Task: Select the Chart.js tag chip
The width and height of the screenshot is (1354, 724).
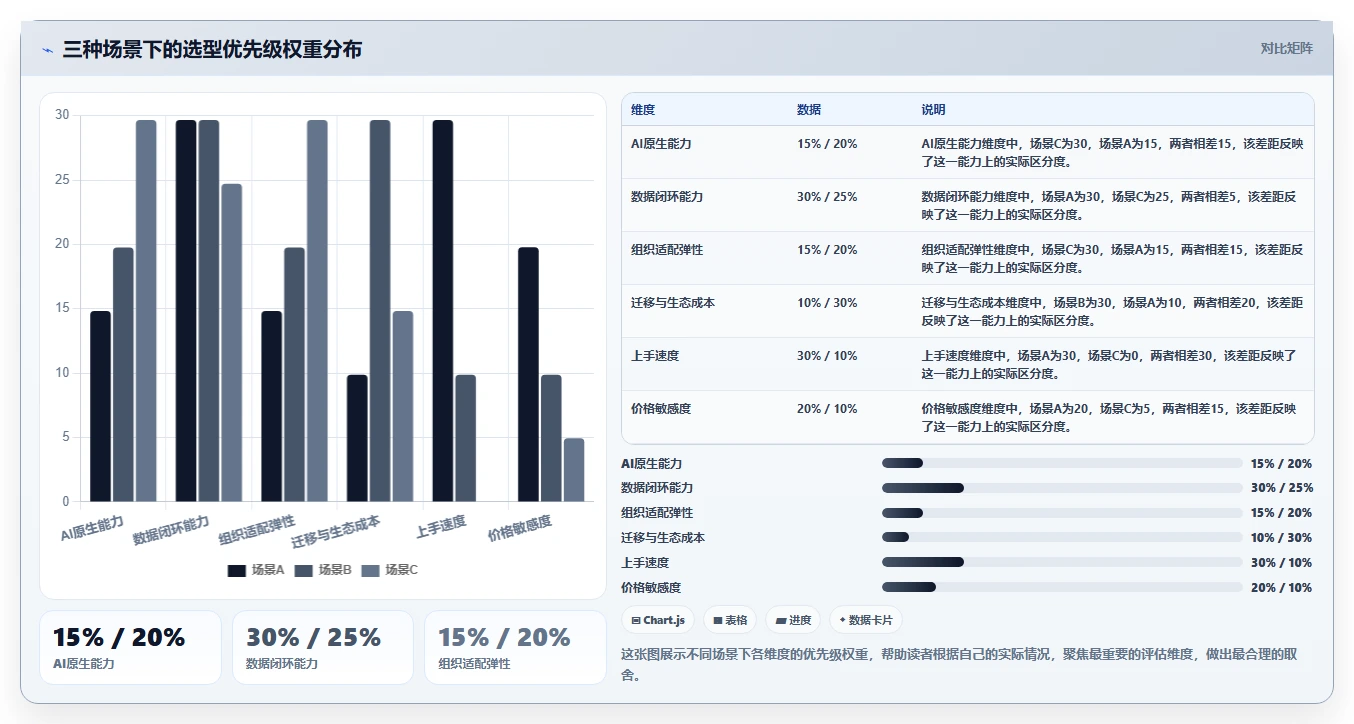Action: pos(658,620)
